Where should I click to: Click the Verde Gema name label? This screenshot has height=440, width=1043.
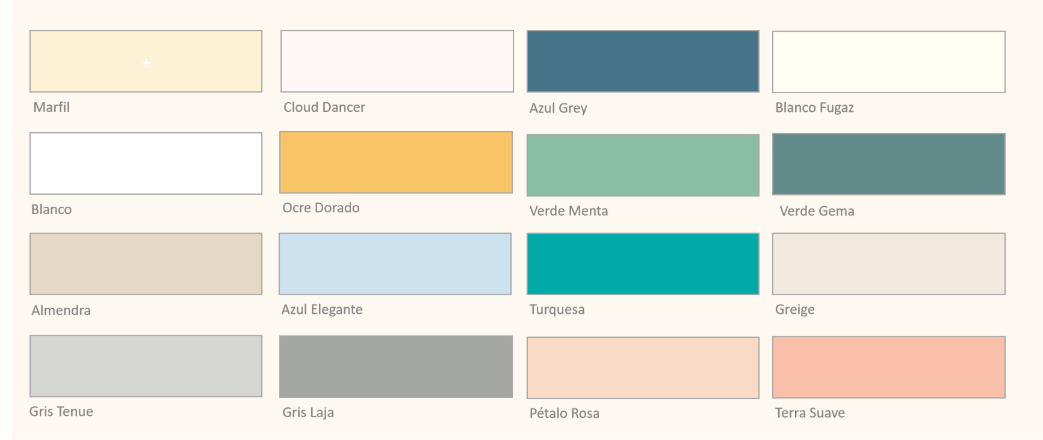pyautogui.click(x=816, y=211)
